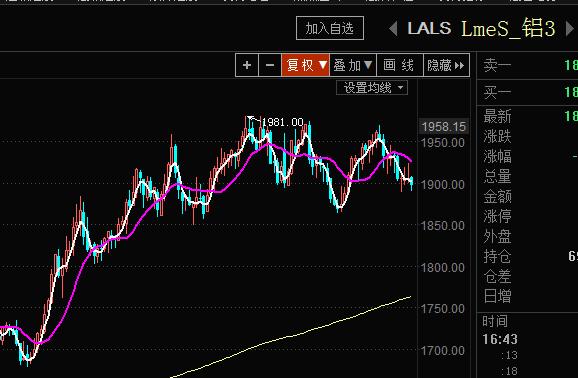Click the 外盘 row label

pos(497,236)
